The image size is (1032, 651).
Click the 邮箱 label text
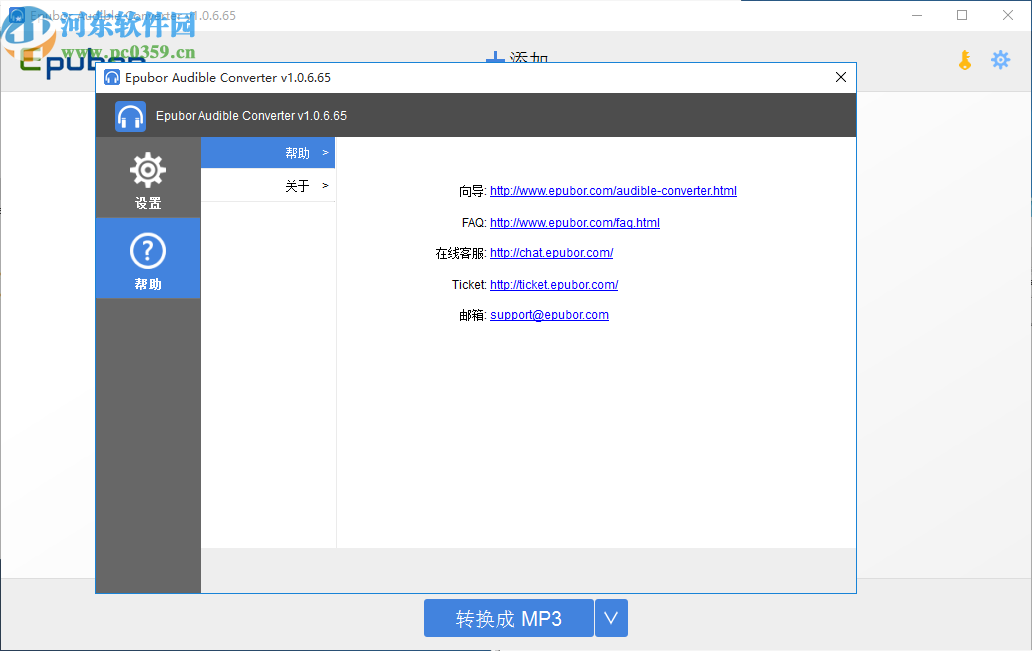click(x=471, y=315)
